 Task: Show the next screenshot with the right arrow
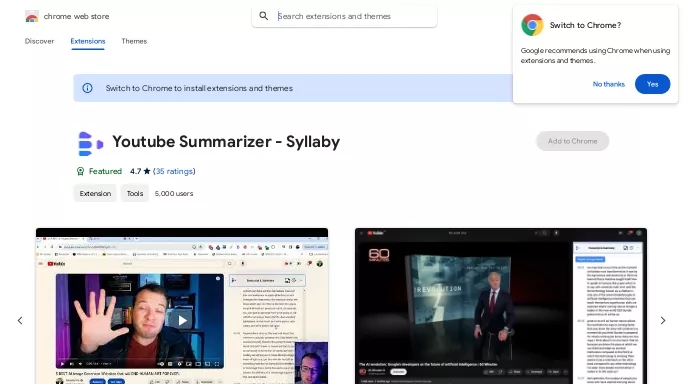pyautogui.click(x=663, y=320)
